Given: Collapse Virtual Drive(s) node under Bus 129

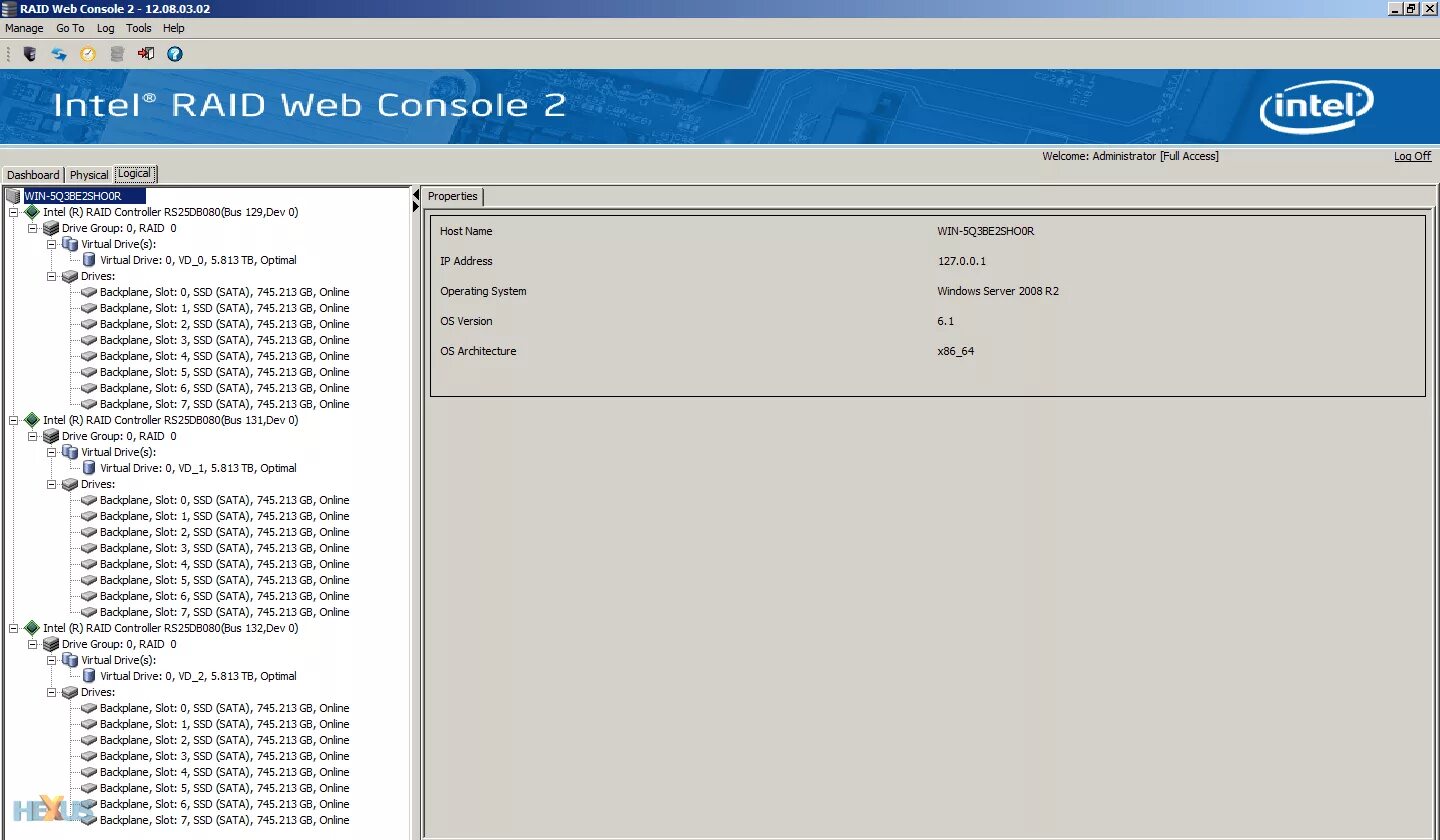Looking at the screenshot, I should (52, 244).
